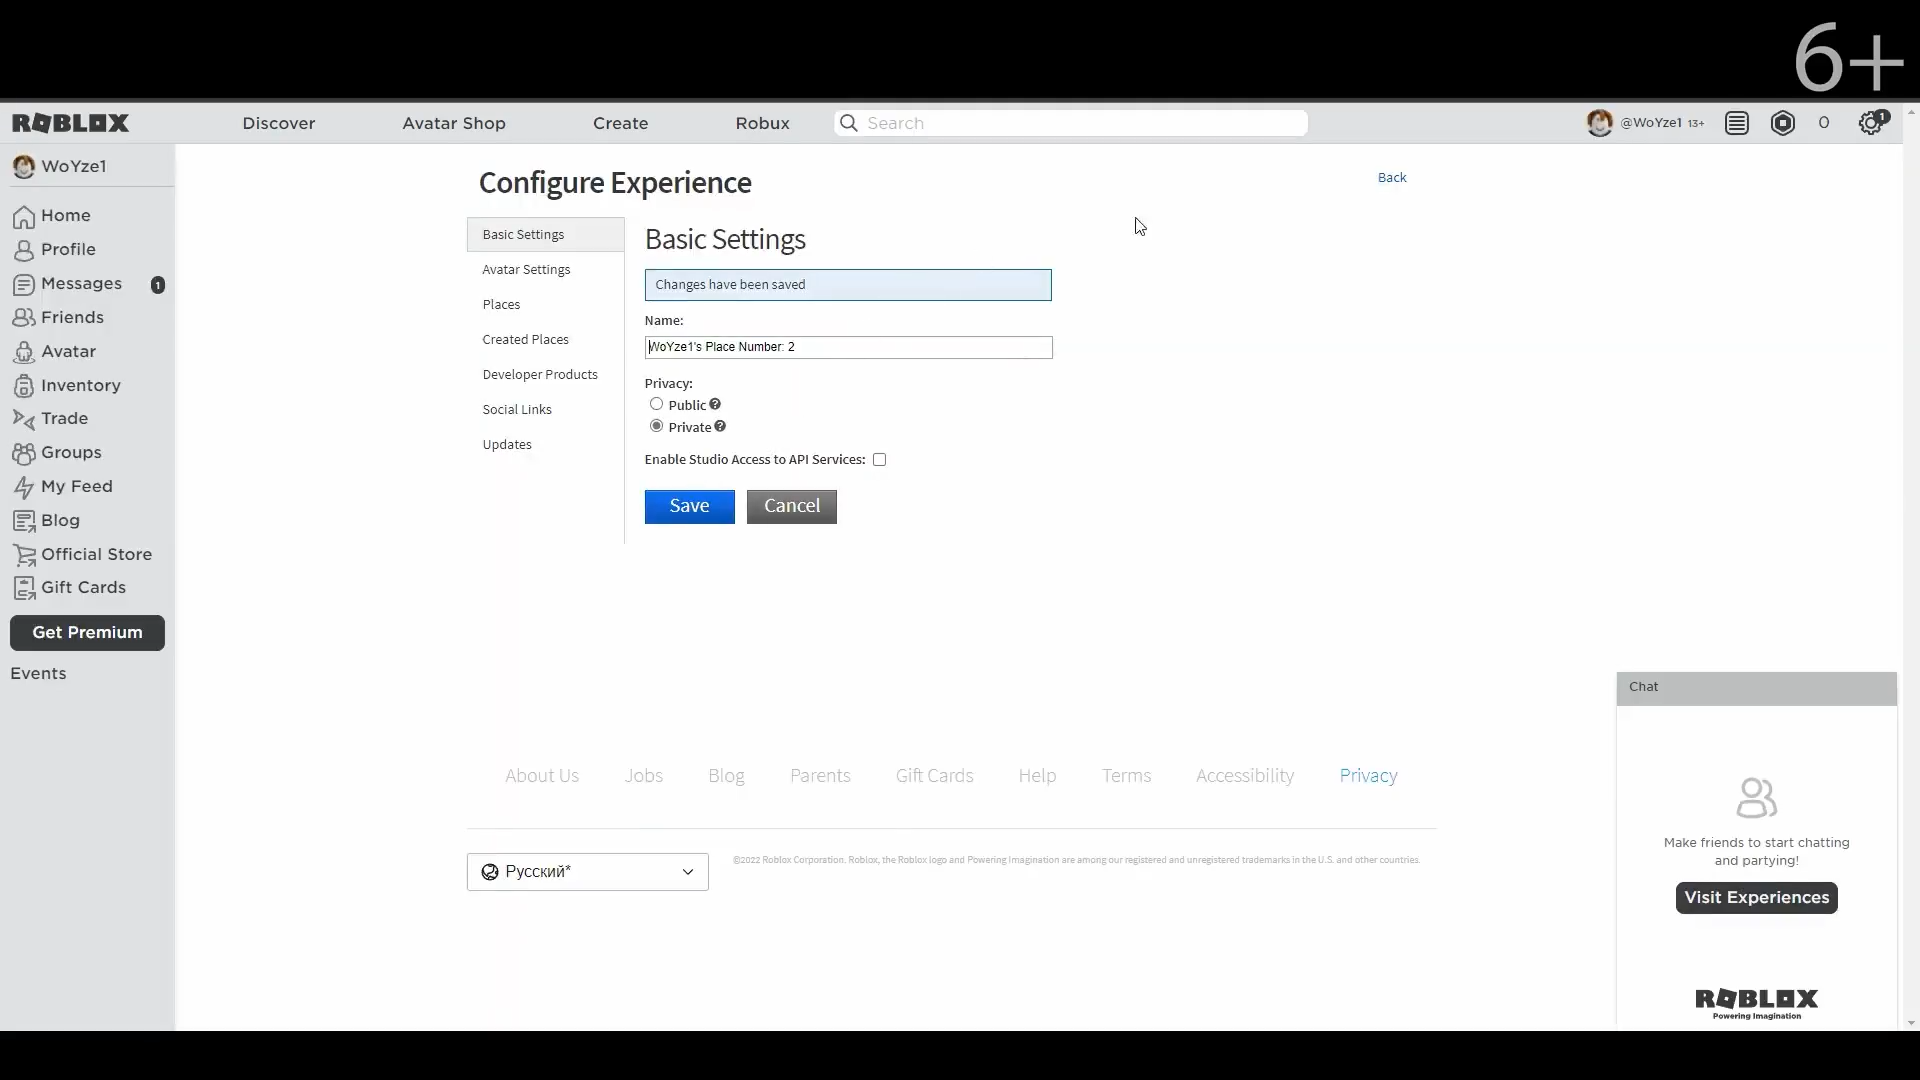Click the Avatar sidebar icon
1920x1080 pixels.
[x=24, y=352]
